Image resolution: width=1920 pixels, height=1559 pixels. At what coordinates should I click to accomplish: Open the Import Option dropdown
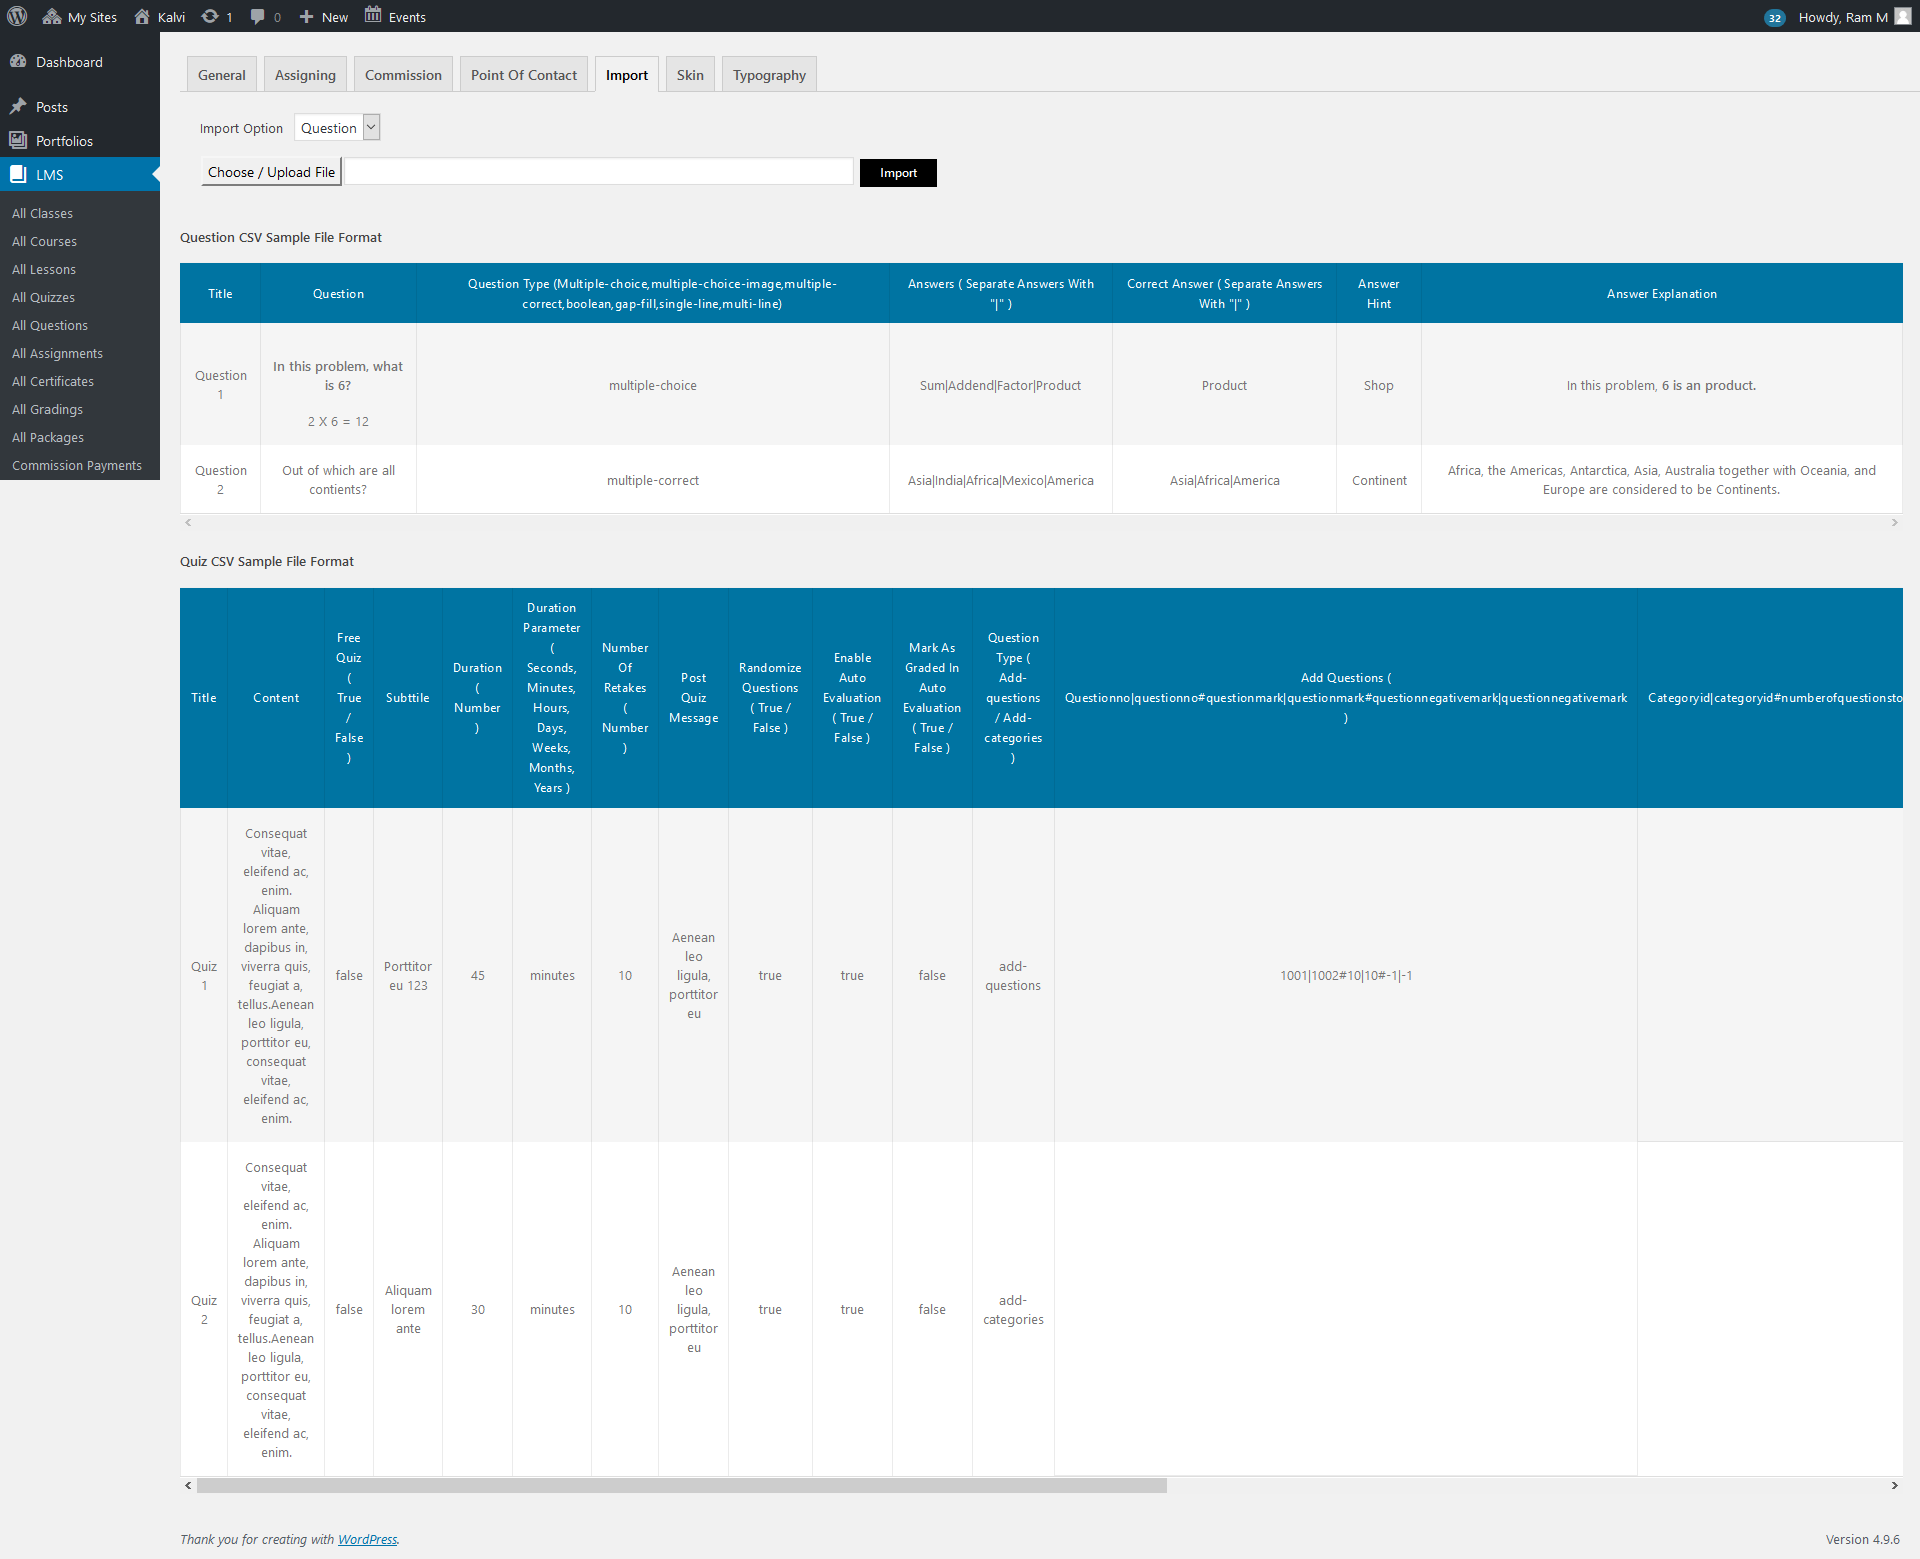click(338, 127)
